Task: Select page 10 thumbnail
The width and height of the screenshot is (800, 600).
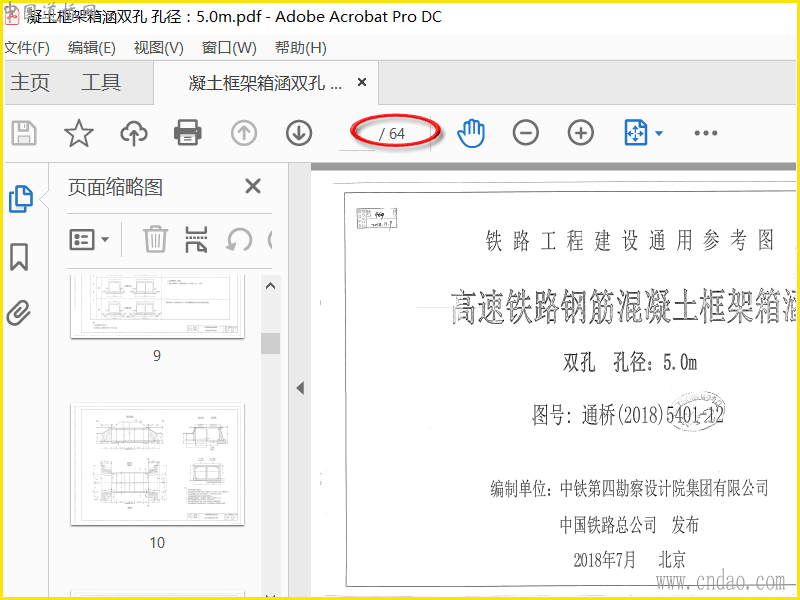Action: (157, 464)
